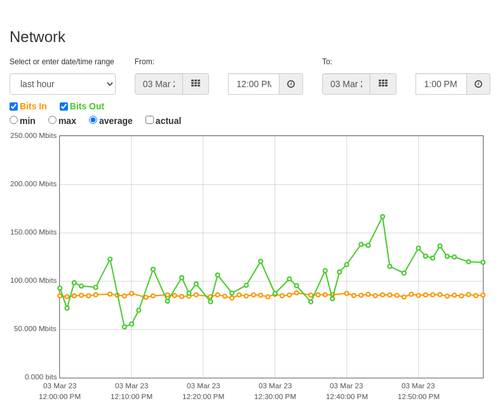Open the To time clock picker icon
The width and height of the screenshot is (500, 403).
click(x=478, y=84)
